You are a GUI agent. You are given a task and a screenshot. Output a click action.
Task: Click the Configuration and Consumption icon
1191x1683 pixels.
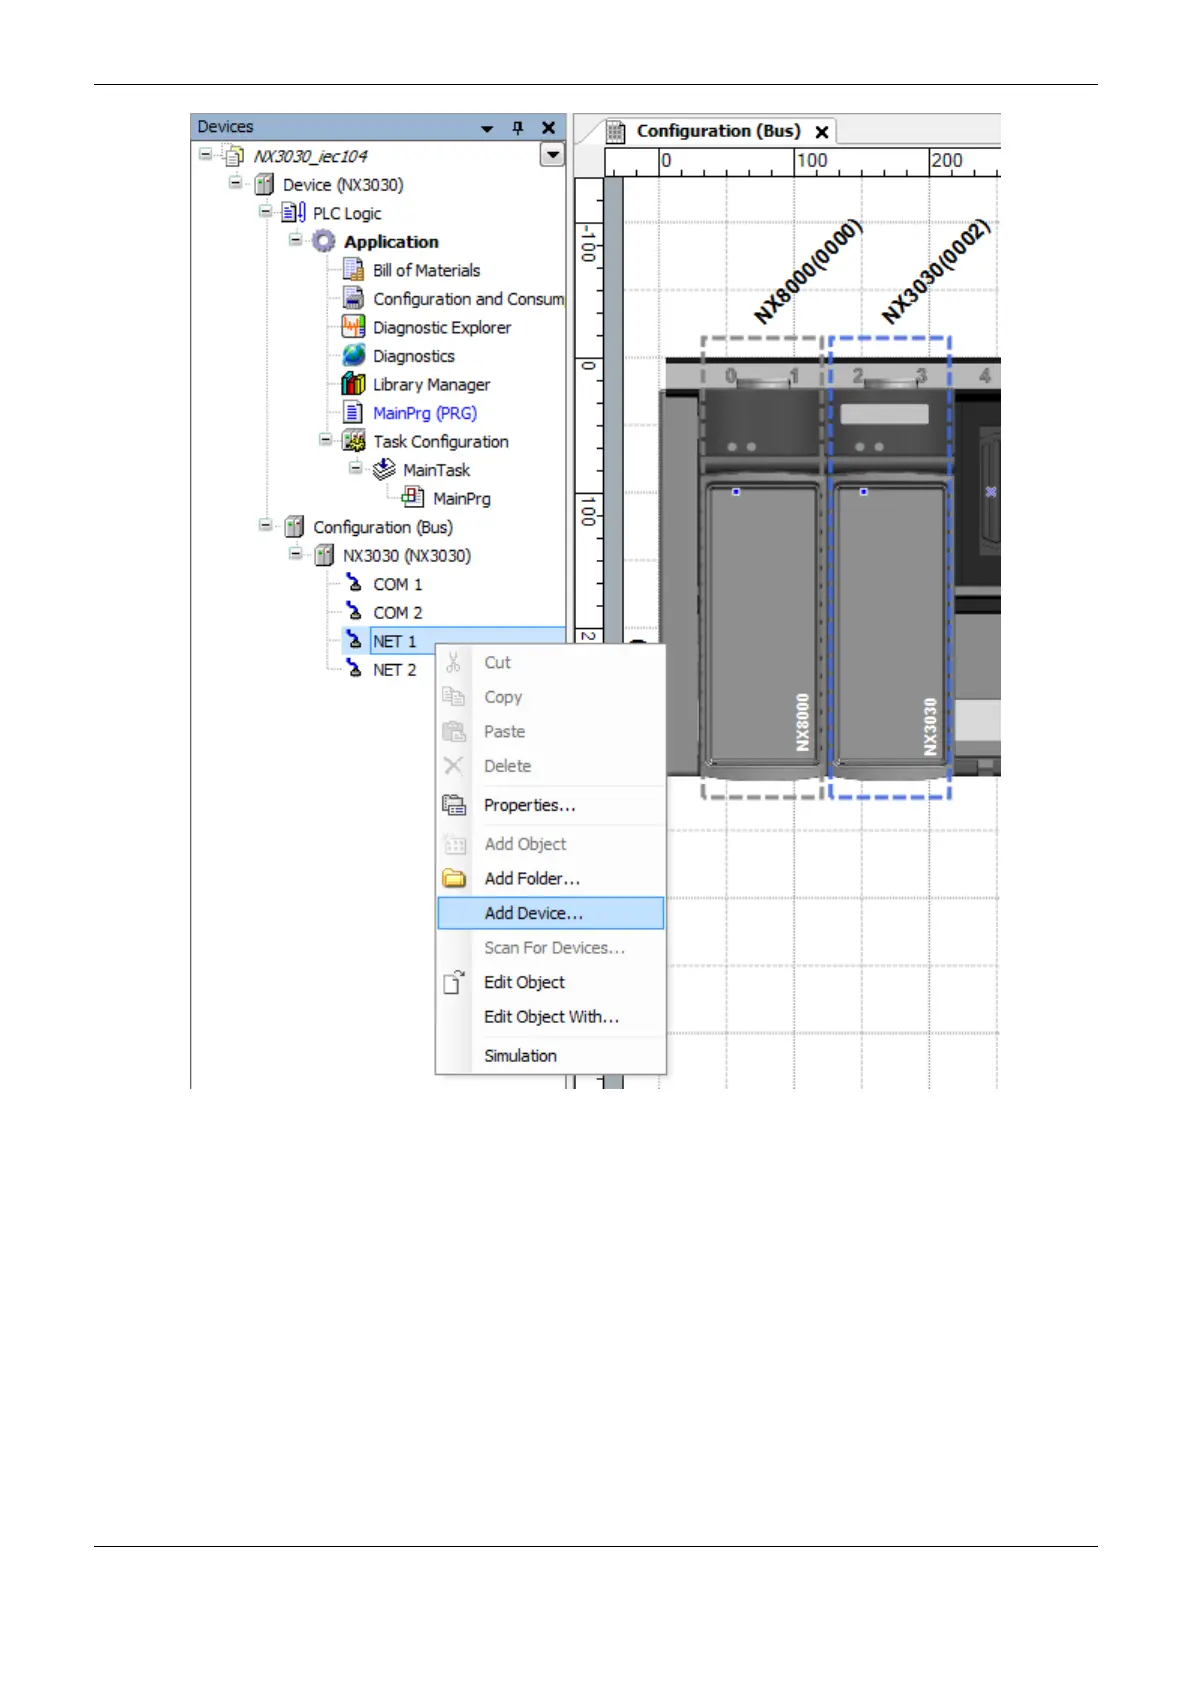(x=353, y=299)
